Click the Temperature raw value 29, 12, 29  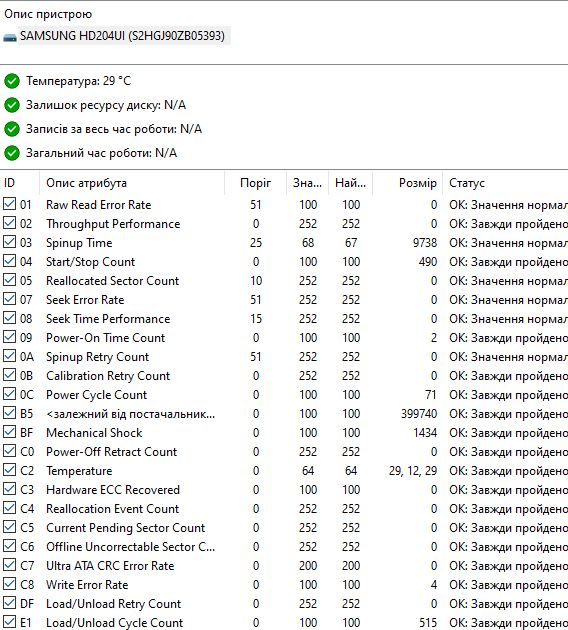pos(413,471)
